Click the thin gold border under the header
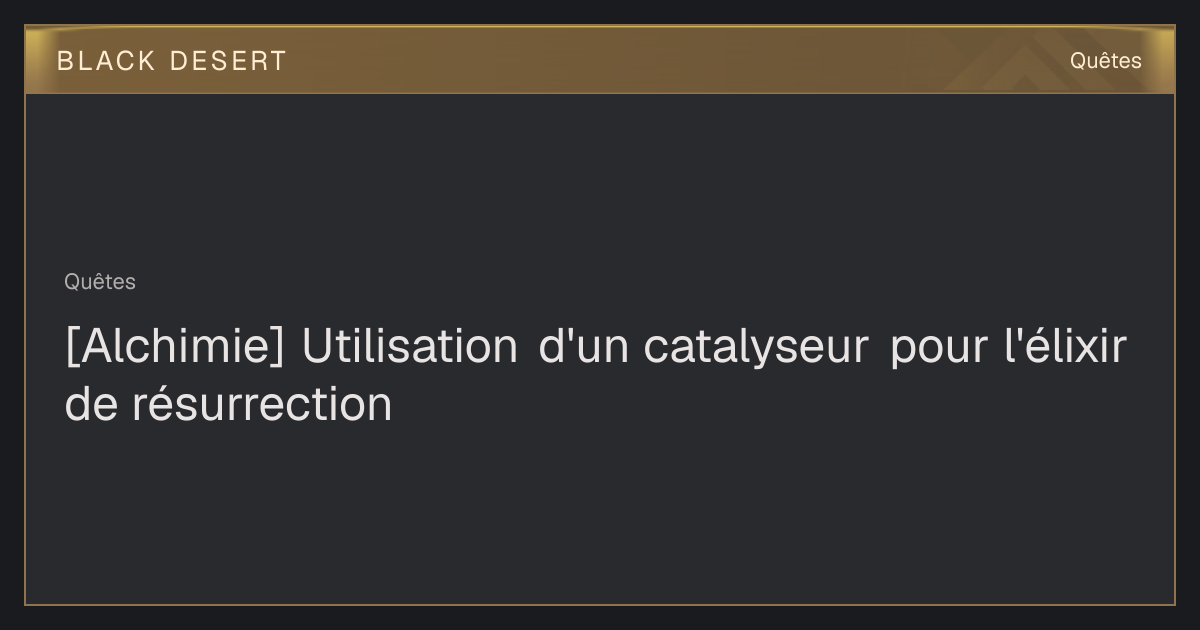This screenshot has width=1200, height=630. [600, 93]
